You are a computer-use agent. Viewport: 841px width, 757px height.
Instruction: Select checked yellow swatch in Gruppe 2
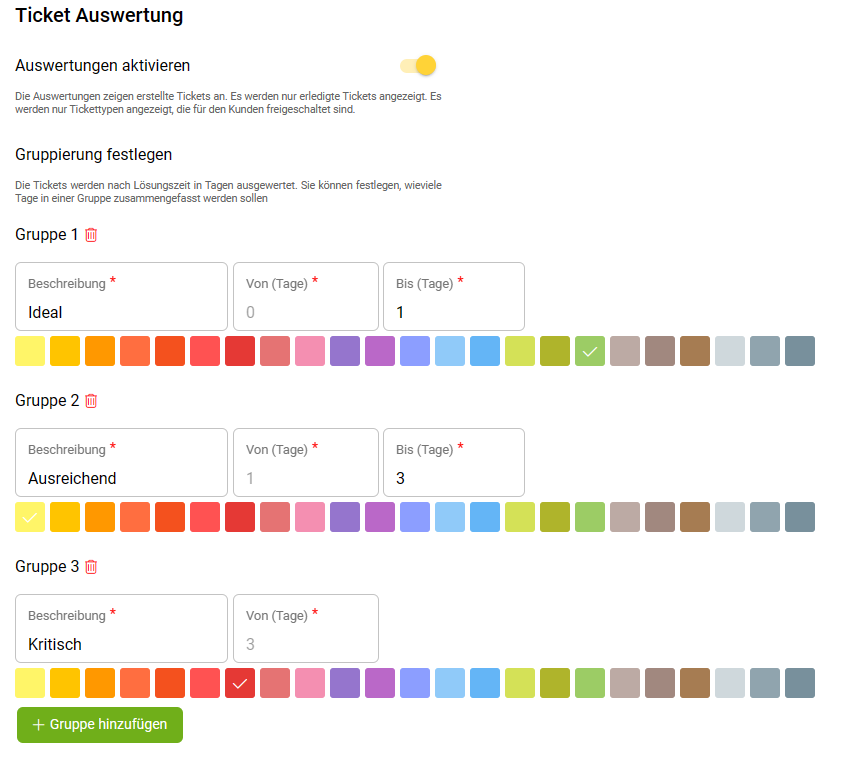30,517
